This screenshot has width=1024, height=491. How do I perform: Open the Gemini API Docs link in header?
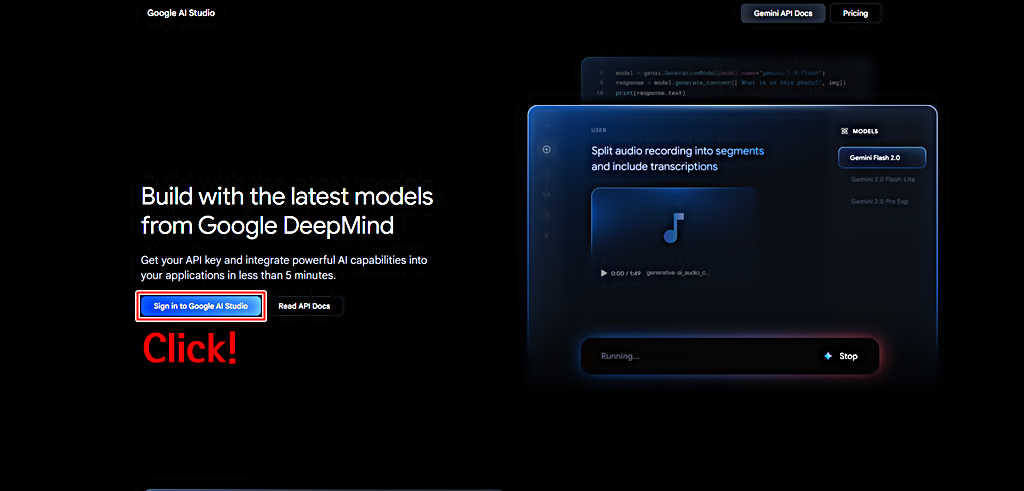coord(783,13)
